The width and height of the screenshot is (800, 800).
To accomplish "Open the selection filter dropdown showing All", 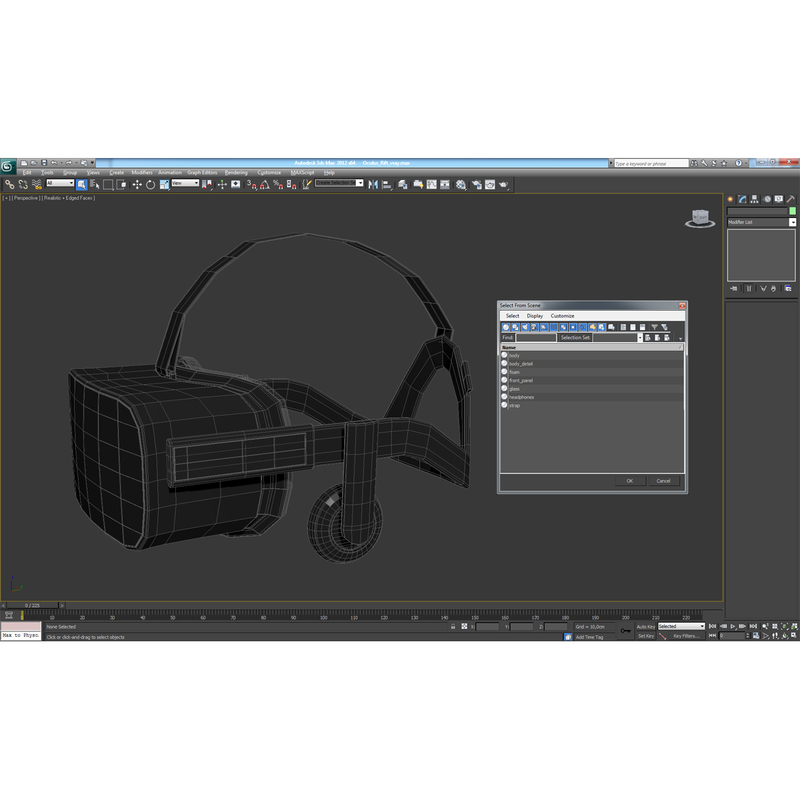I will (68, 185).
